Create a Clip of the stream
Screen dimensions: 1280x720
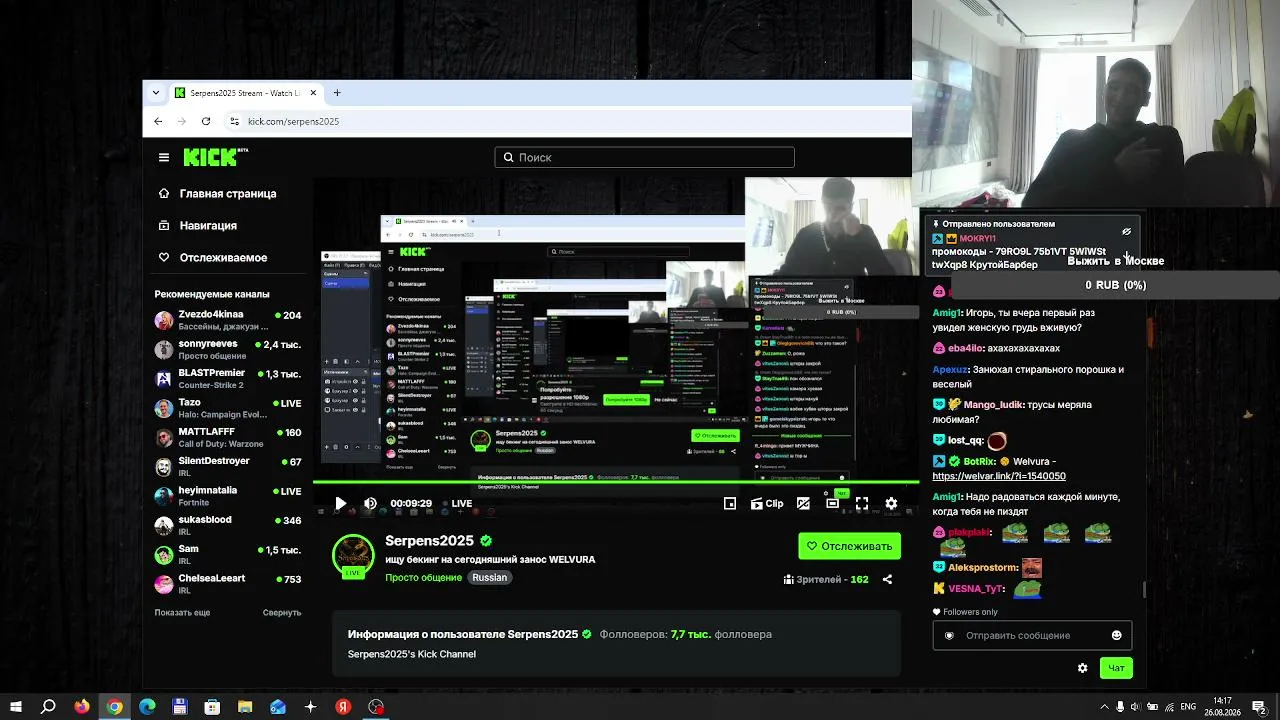[767, 504]
